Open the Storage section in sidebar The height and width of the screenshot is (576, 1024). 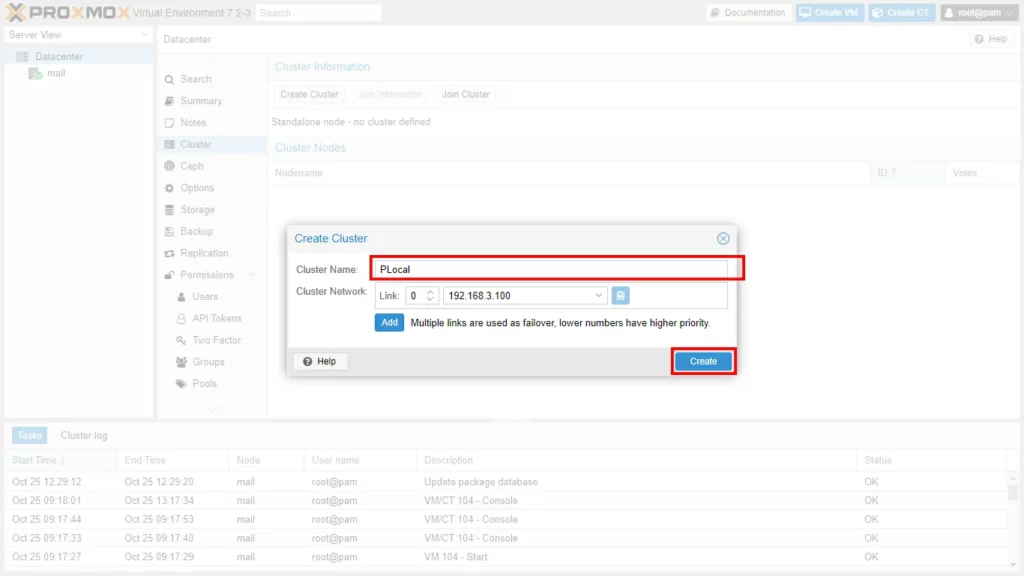[x=197, y=210]
